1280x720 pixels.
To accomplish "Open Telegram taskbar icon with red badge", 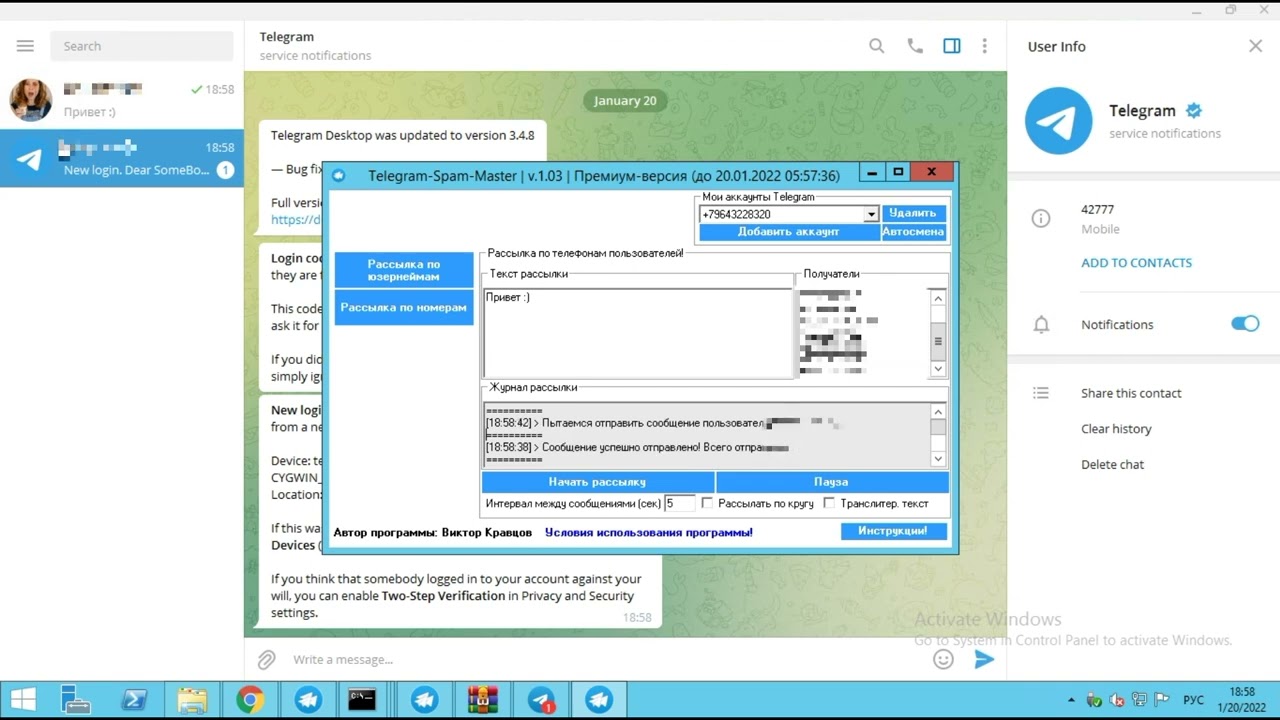I will pos(541,700).
